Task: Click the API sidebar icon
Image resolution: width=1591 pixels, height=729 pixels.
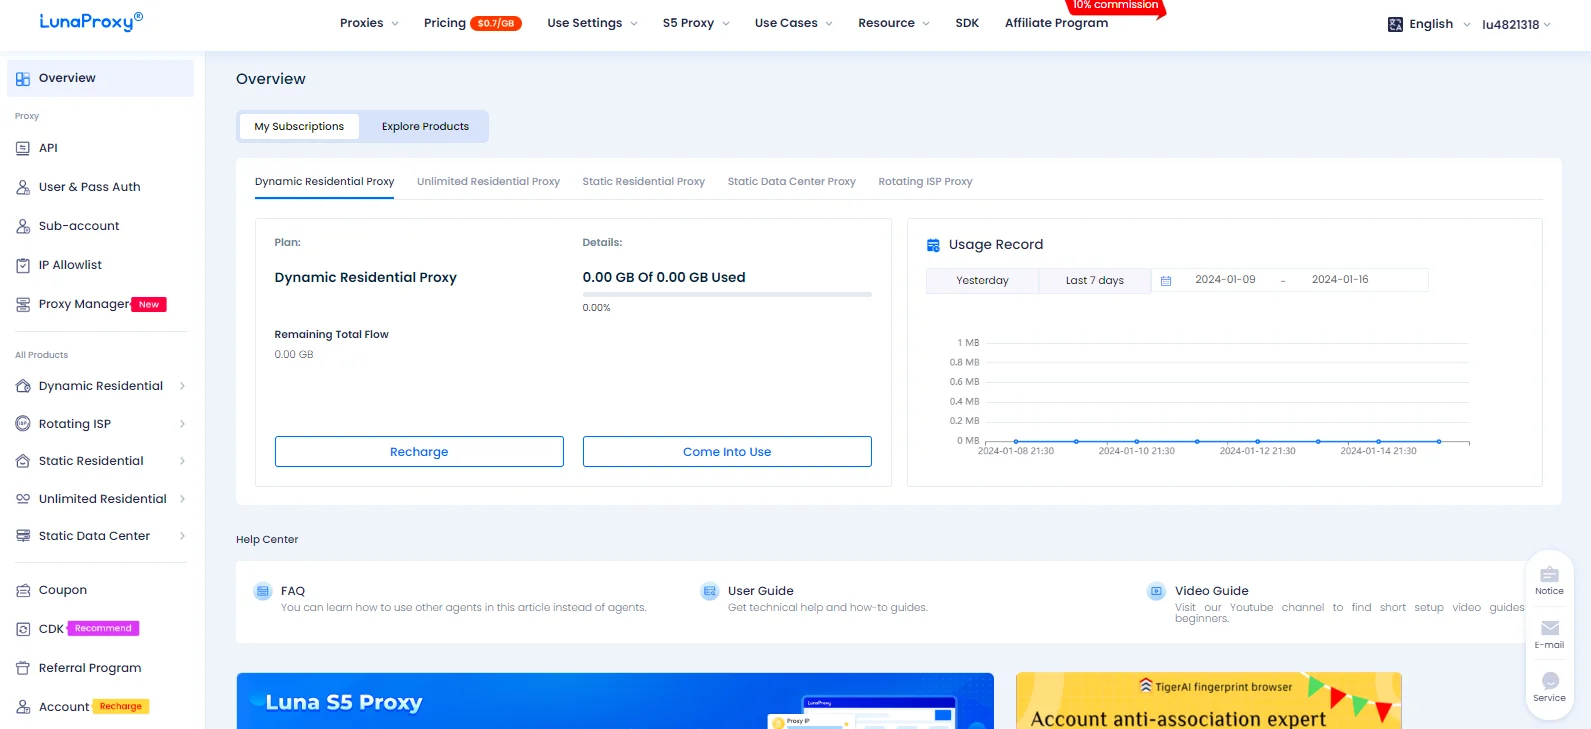Action: (x=23, y=148)
